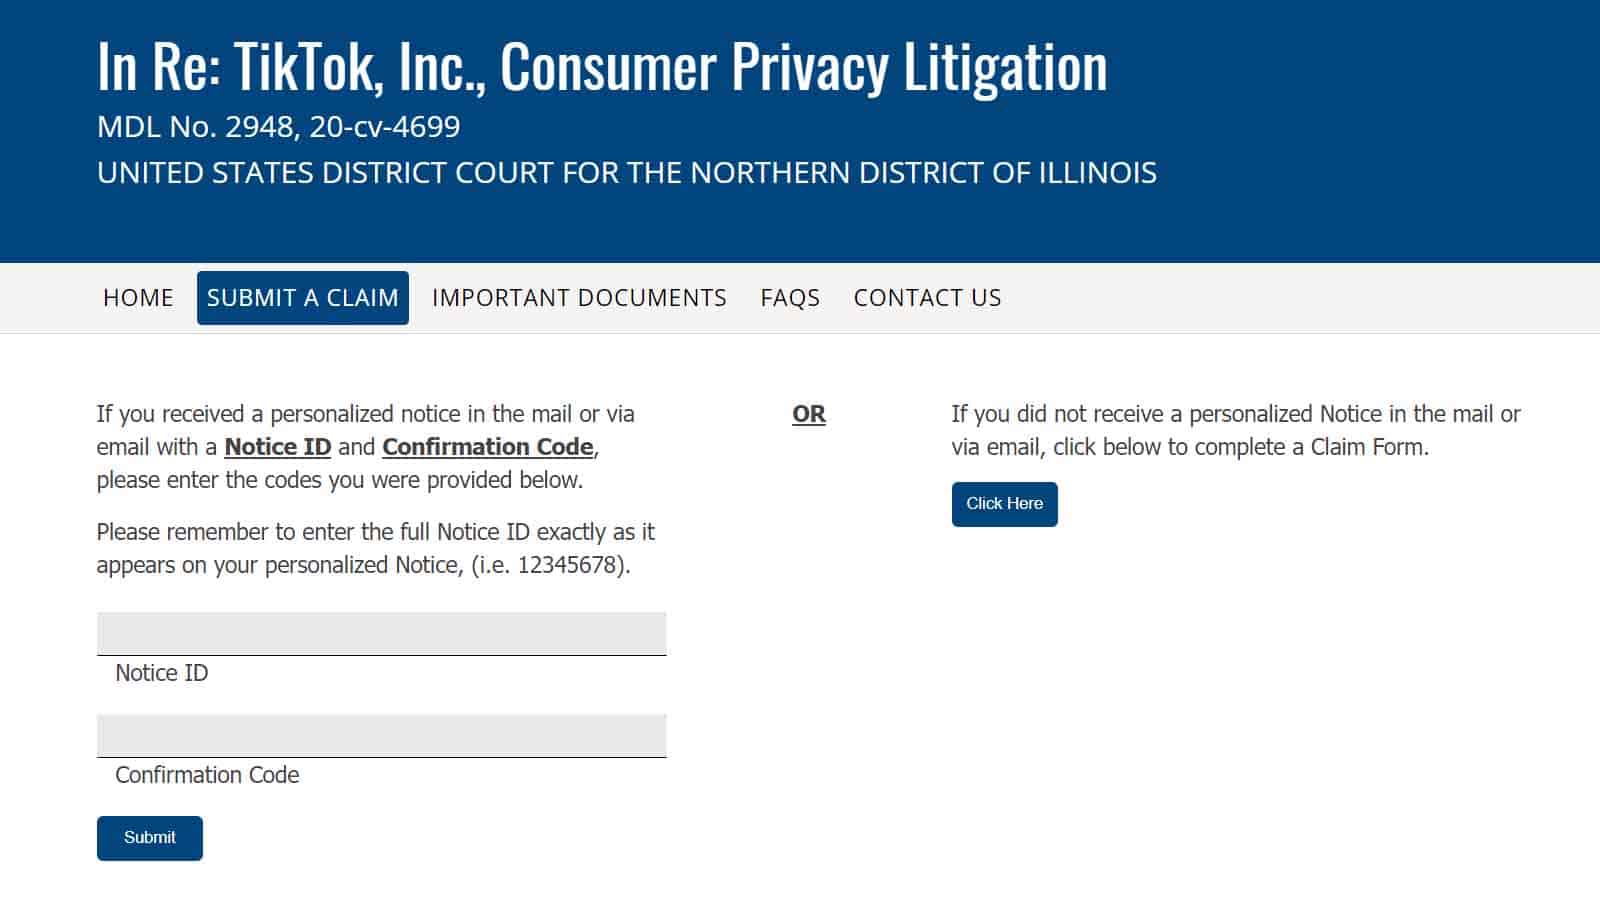Open the FAQS page
The width and height of the screenshot is (1600, 900).
click(789, 297)
